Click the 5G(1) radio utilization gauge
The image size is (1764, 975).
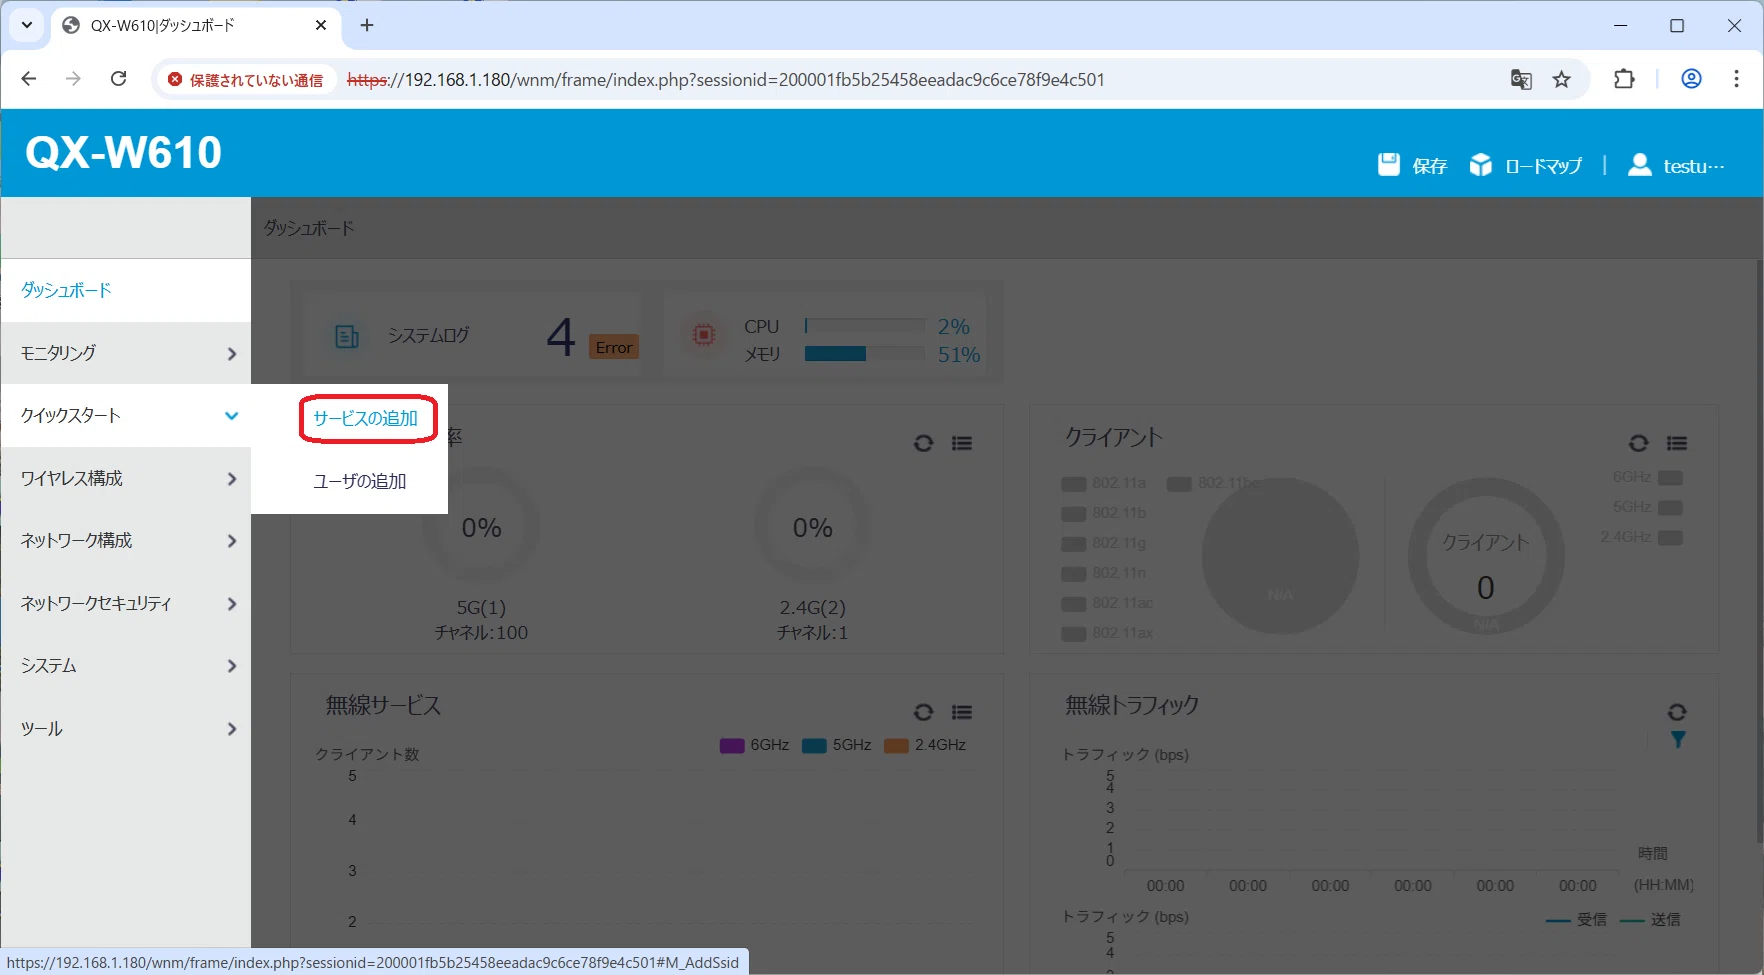point(481,527)
